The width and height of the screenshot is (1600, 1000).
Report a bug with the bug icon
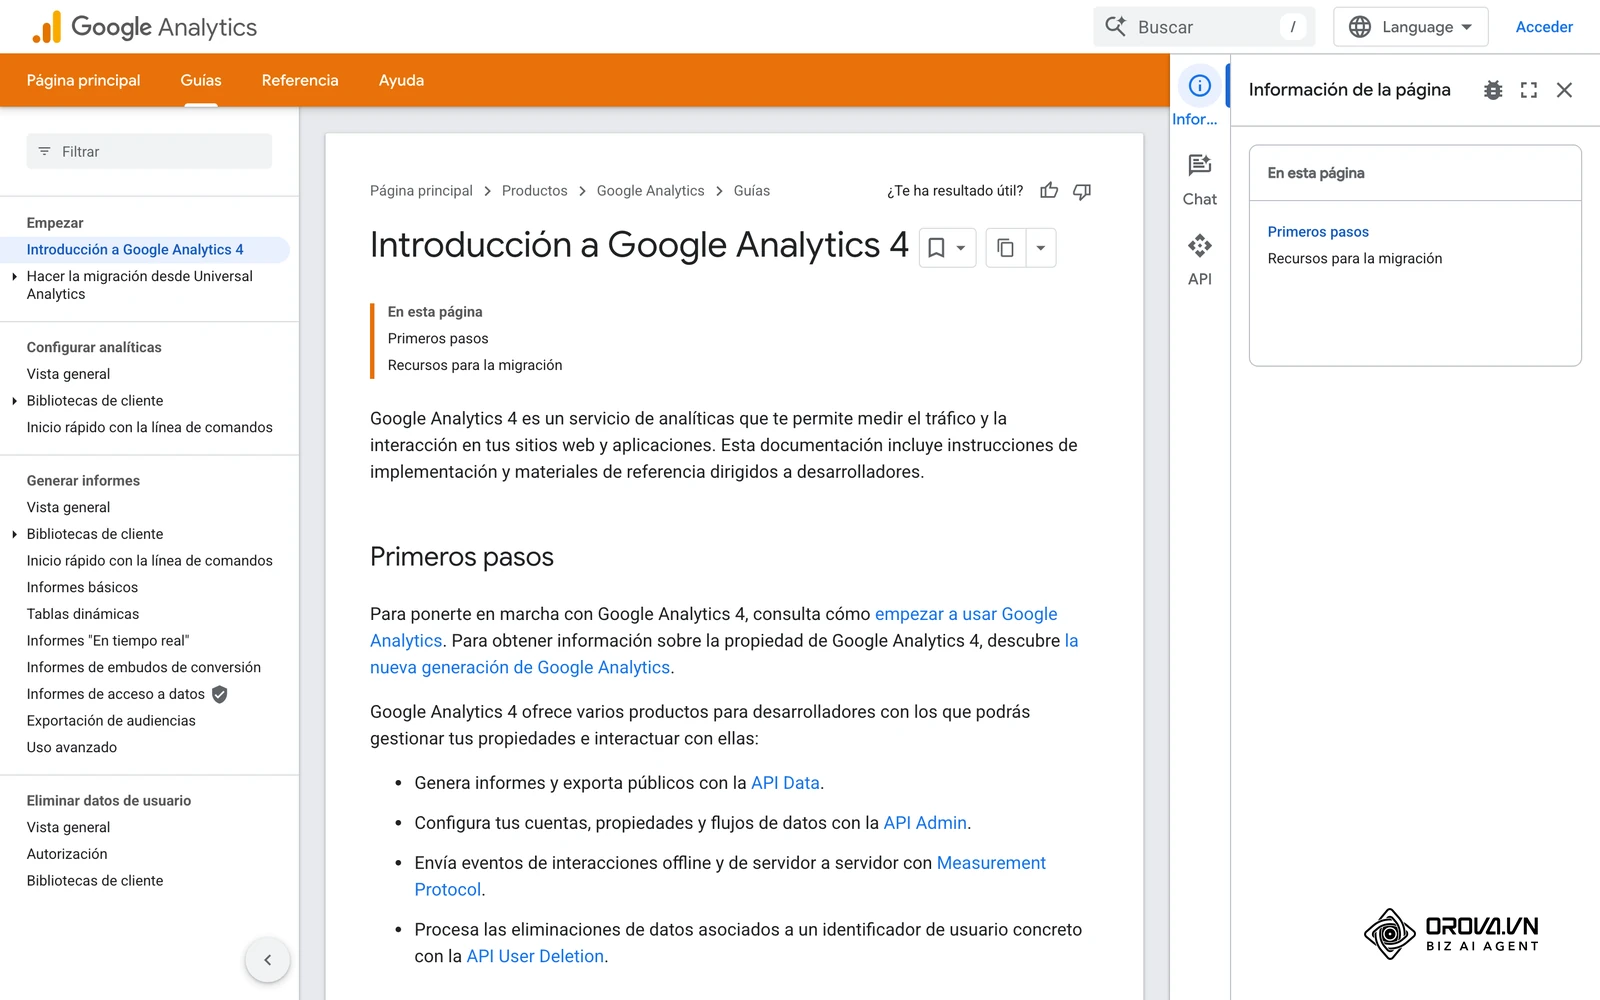1493,90
